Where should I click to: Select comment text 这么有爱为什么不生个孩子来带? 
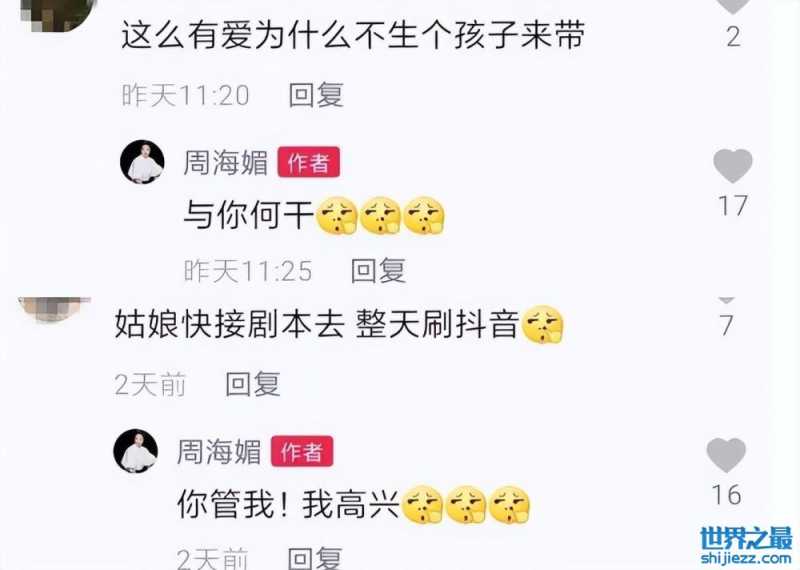(353, 36)
